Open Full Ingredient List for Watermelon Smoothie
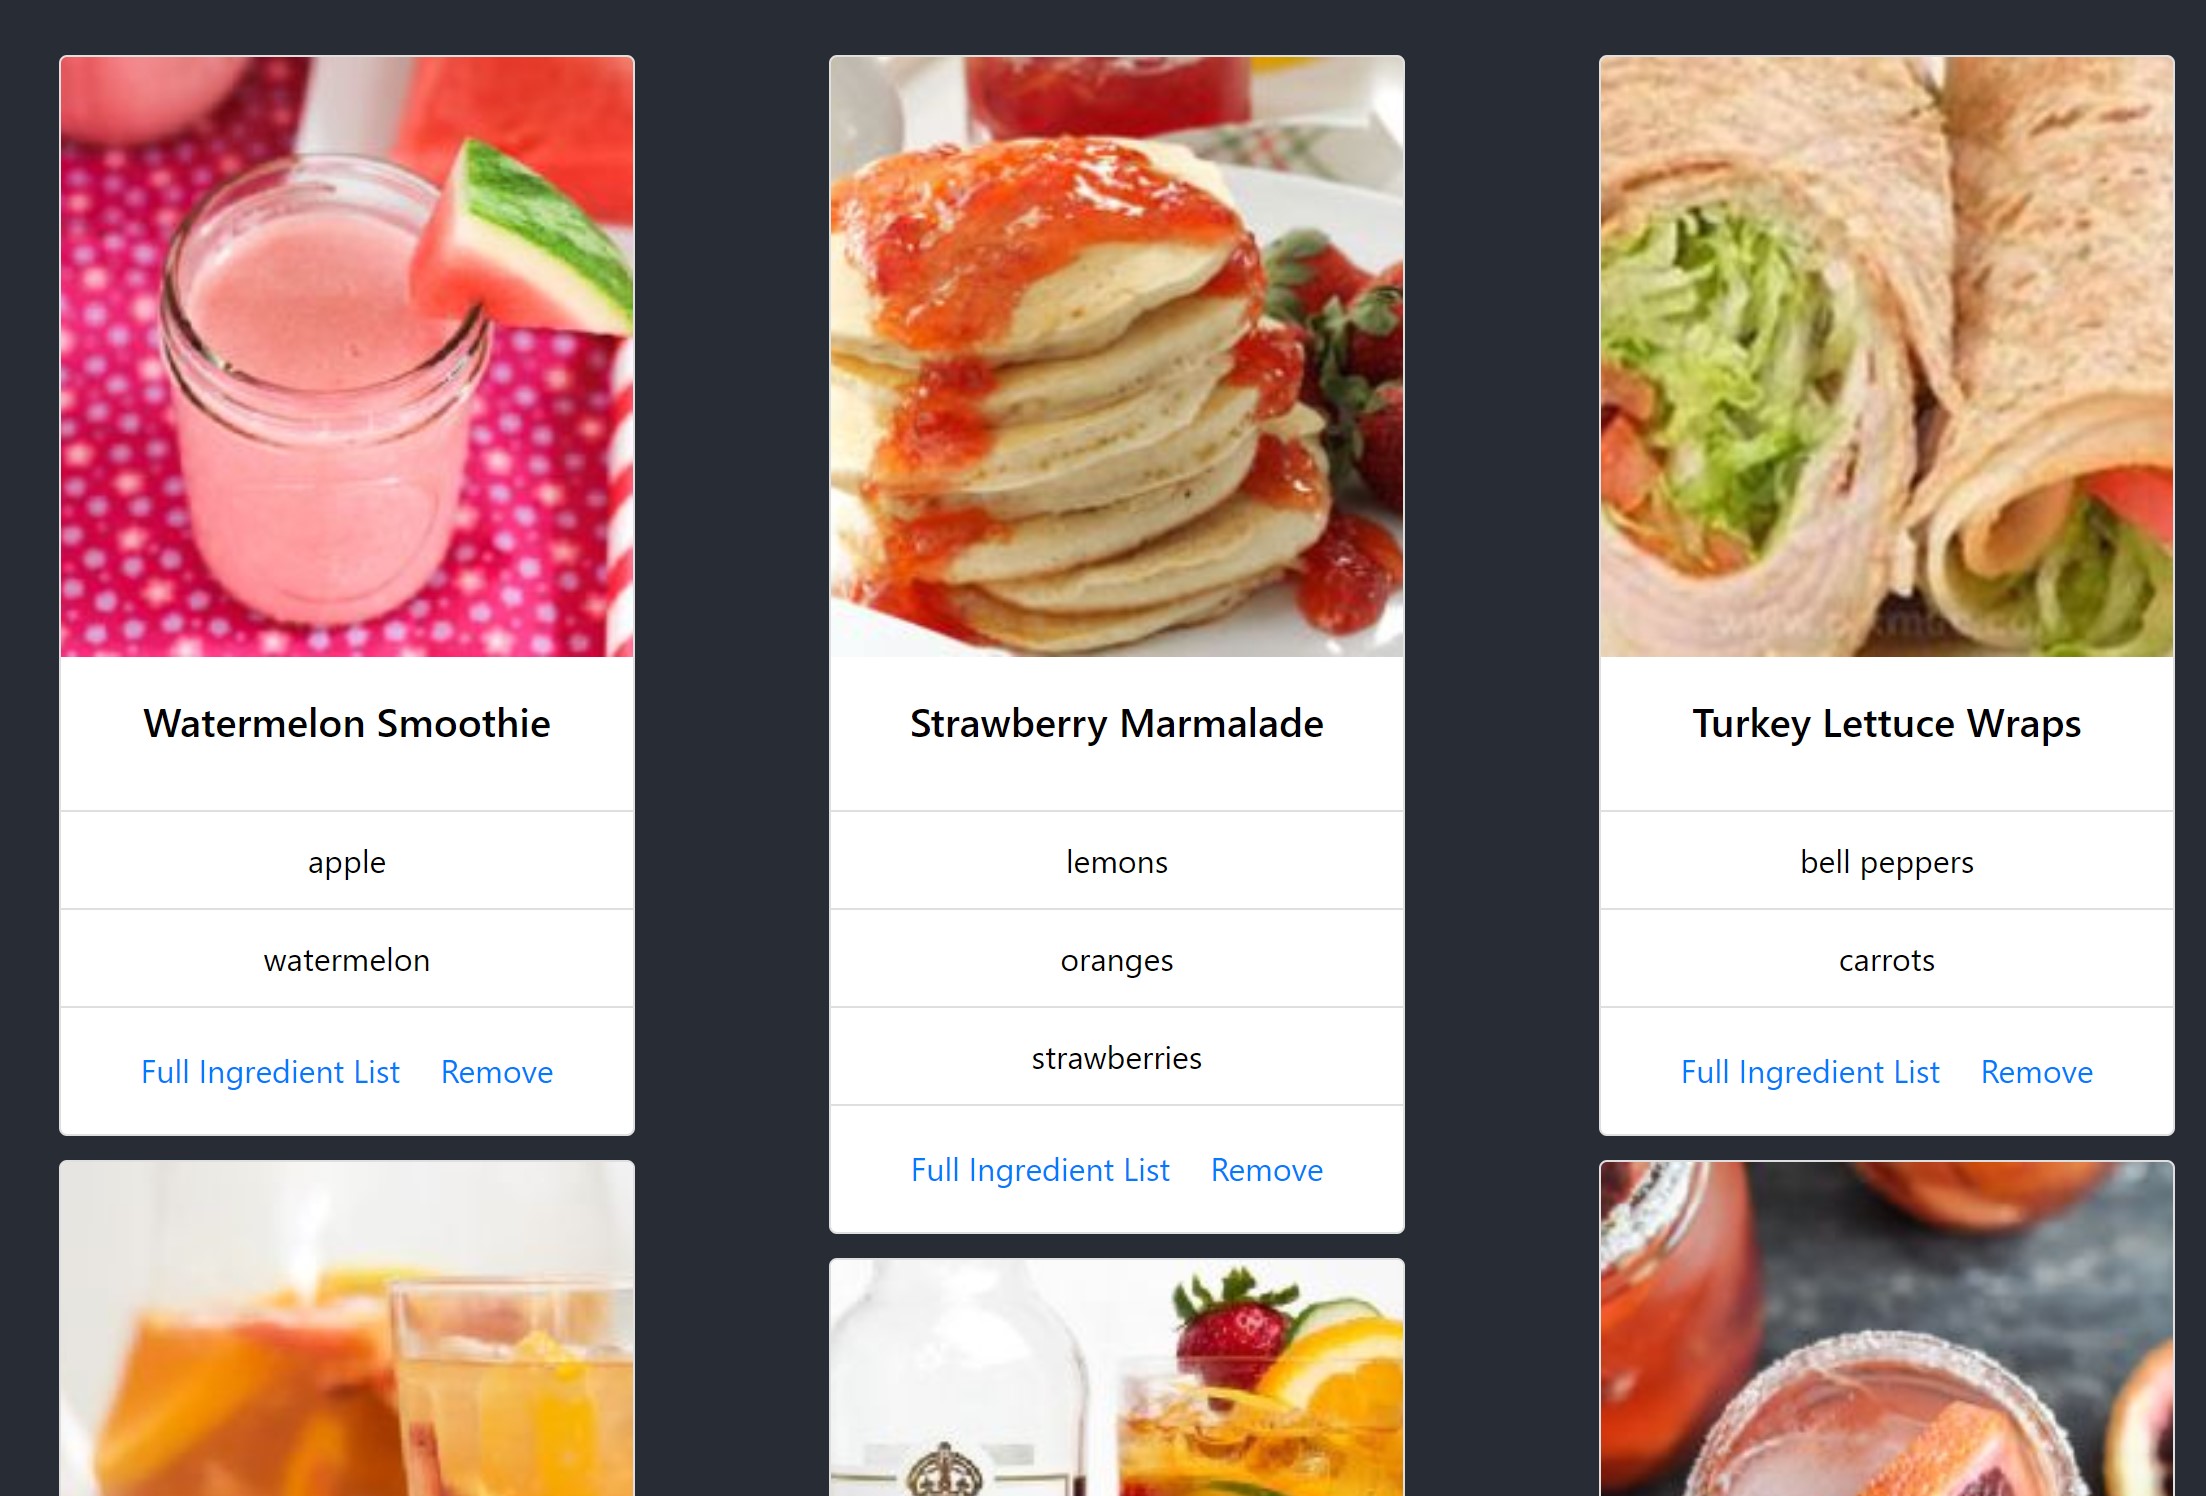The height and width of the screenshot is (1496, 2206). pyautogui.click(x=270, y=1072)
